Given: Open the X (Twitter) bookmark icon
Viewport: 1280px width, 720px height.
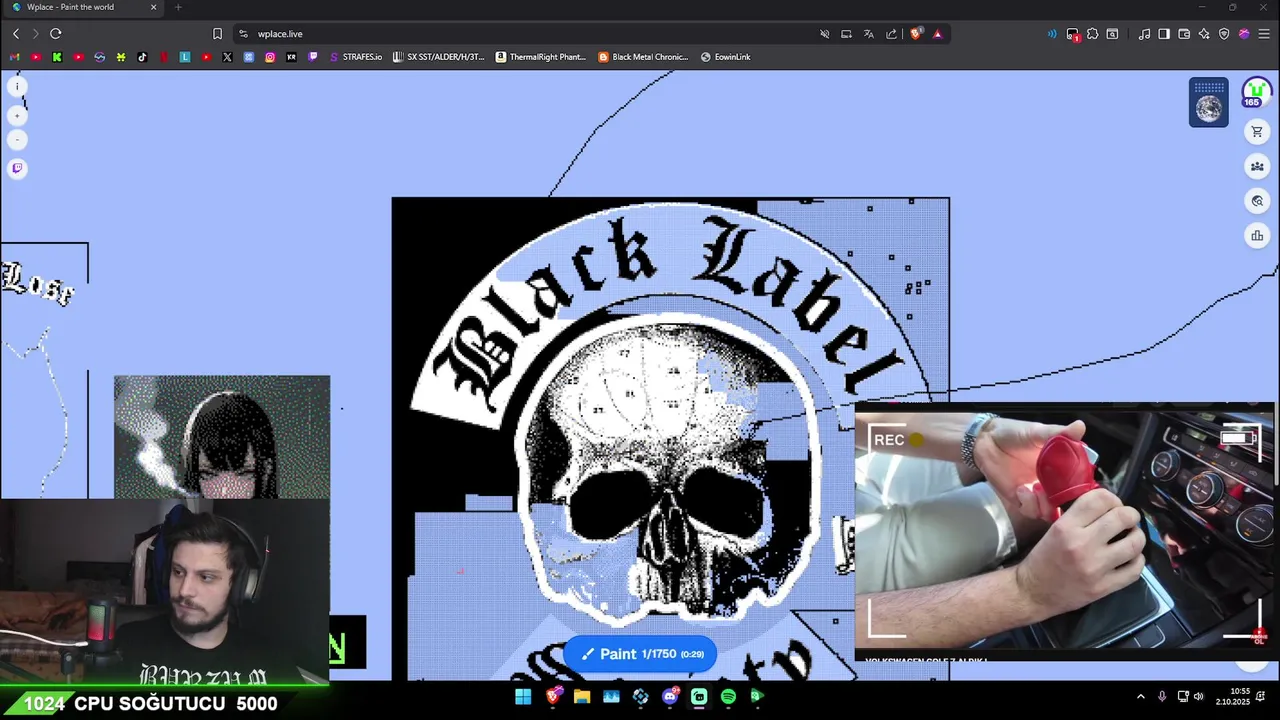Looking at the screenshot, I should pyautogui.click(x=227, y=57).
